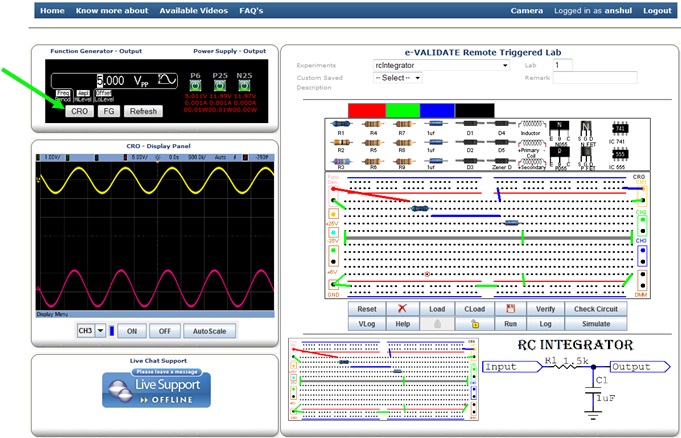Toggle the P6 power supply button
This screenshot has width=681, height=438.
196,83
